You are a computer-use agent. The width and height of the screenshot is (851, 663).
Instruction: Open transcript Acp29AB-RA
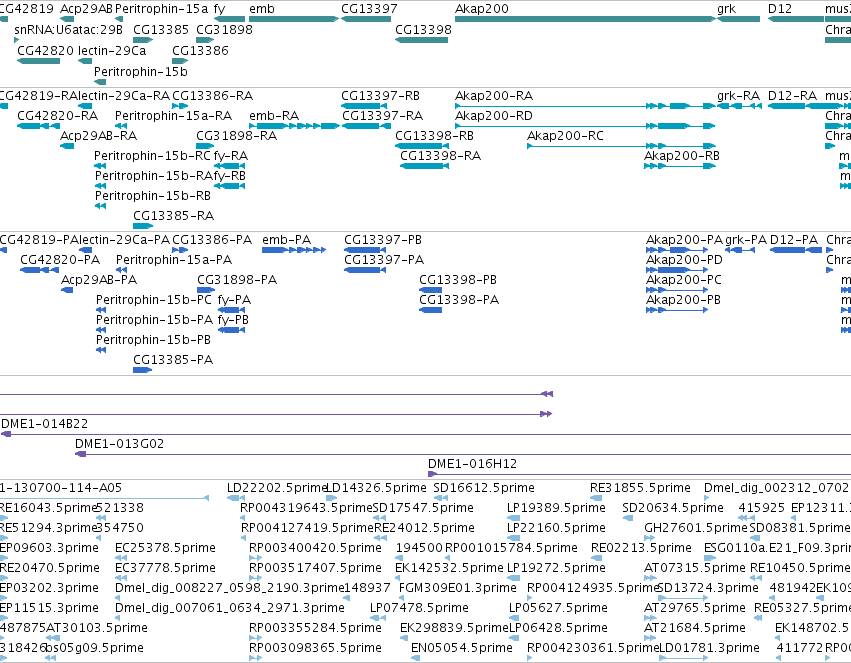[x=98, y=136]
